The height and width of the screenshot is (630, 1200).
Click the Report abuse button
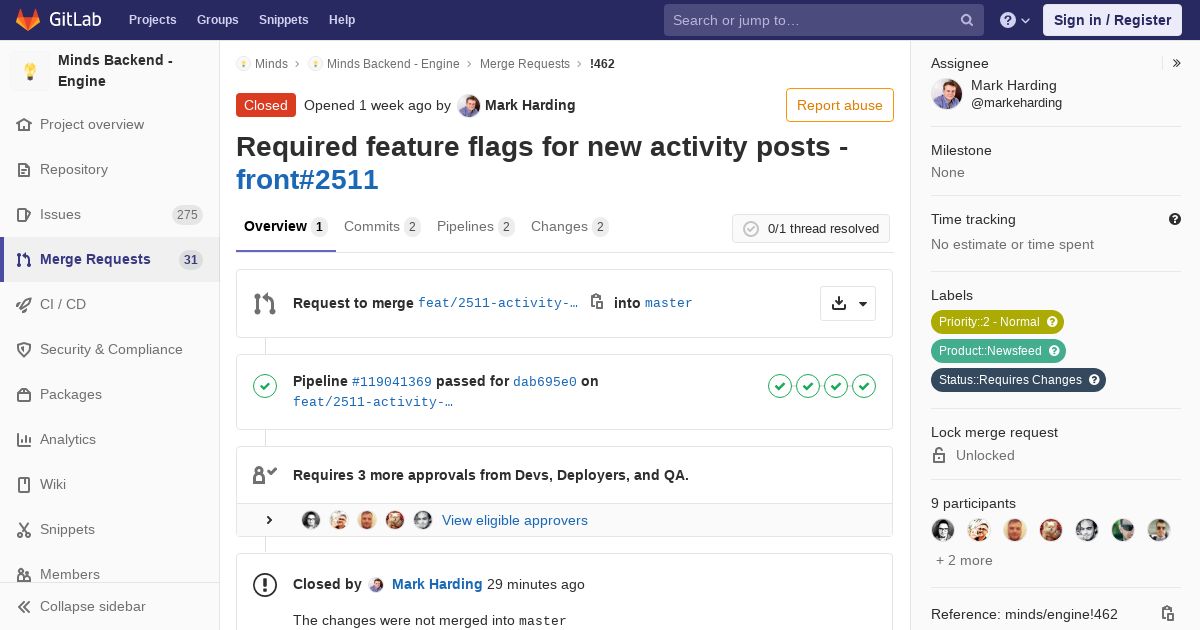839,105
